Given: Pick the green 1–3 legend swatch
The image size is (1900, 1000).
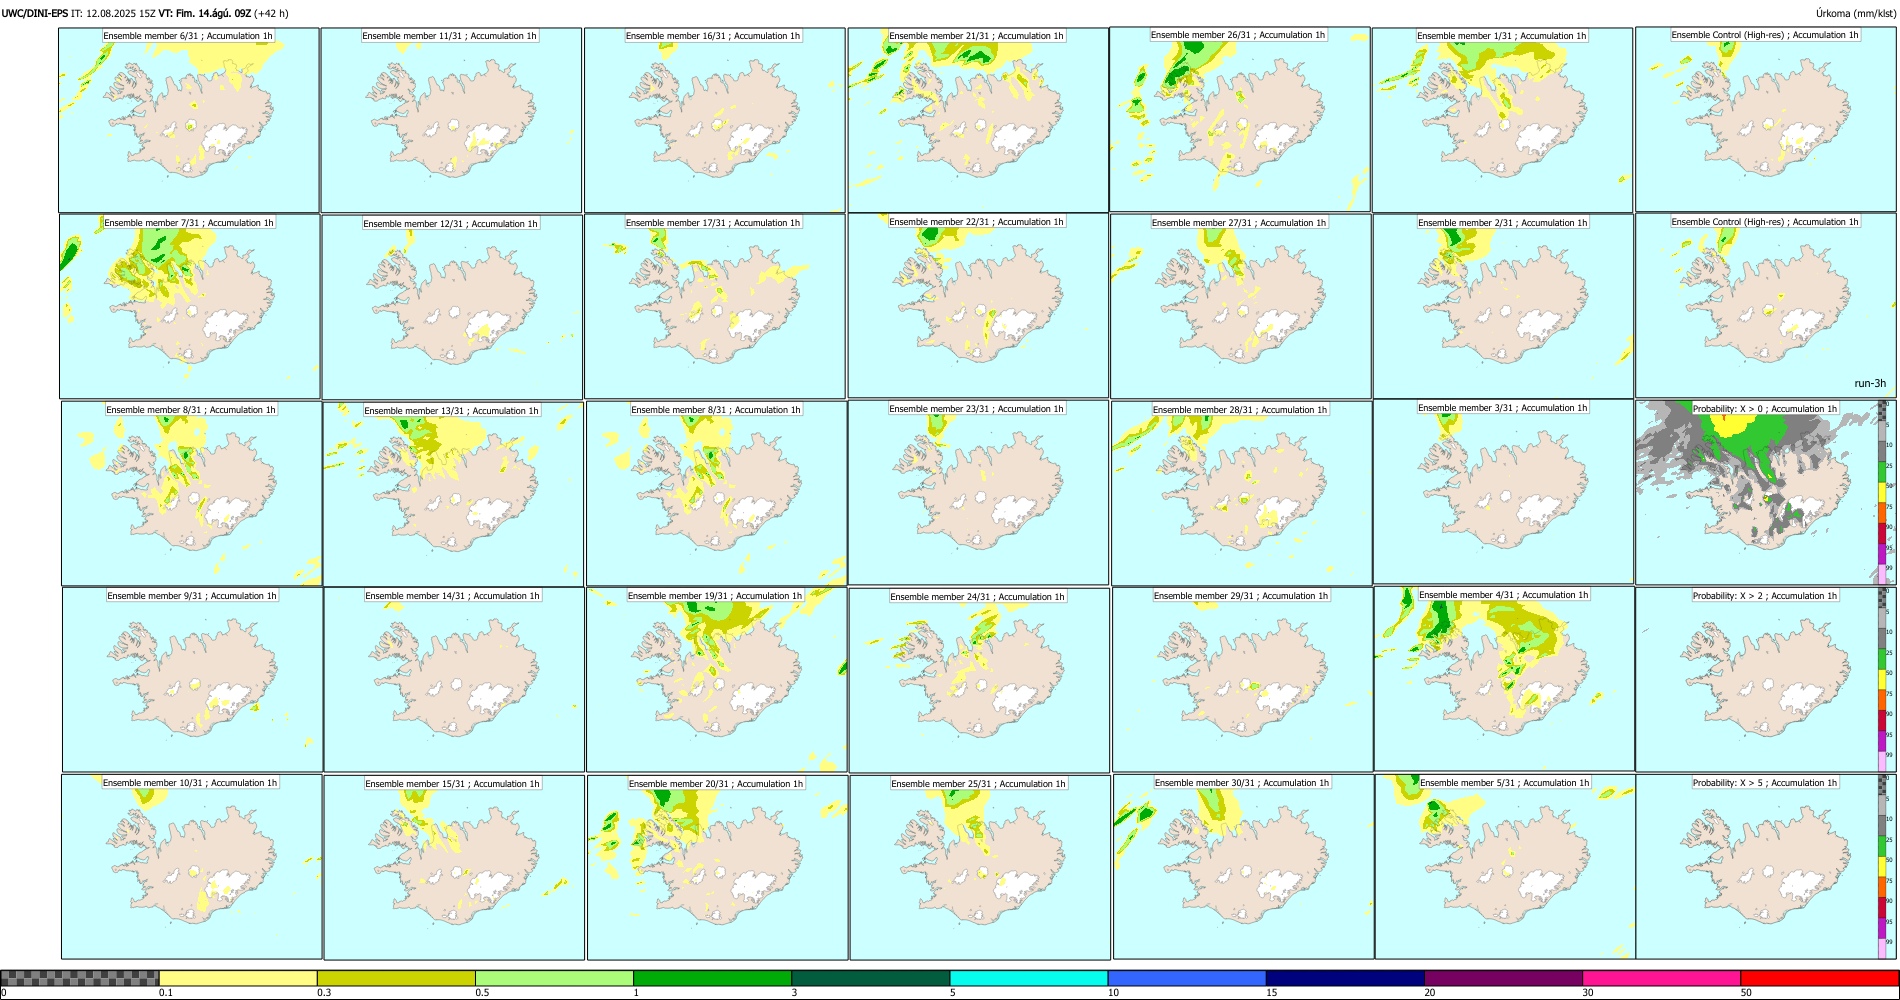Looking at the screenshot, I should pos(712,978).
